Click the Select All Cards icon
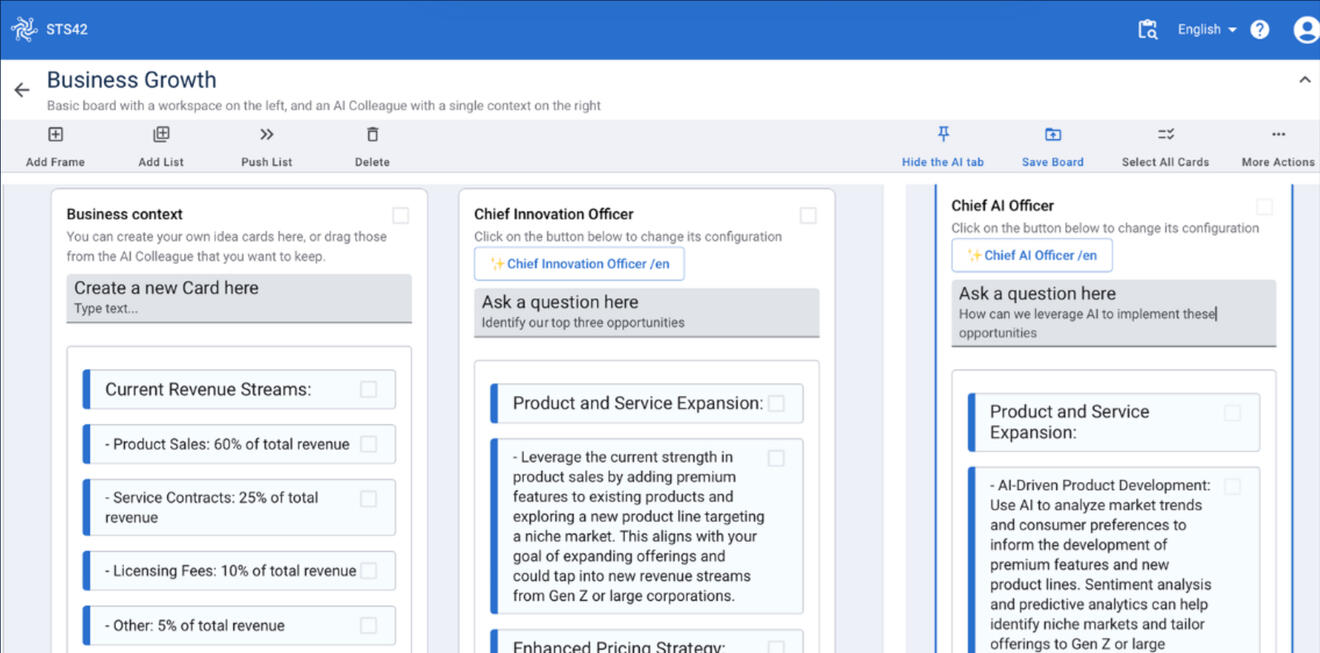The image size is (1320, 653). click(x=1165, y=135)
